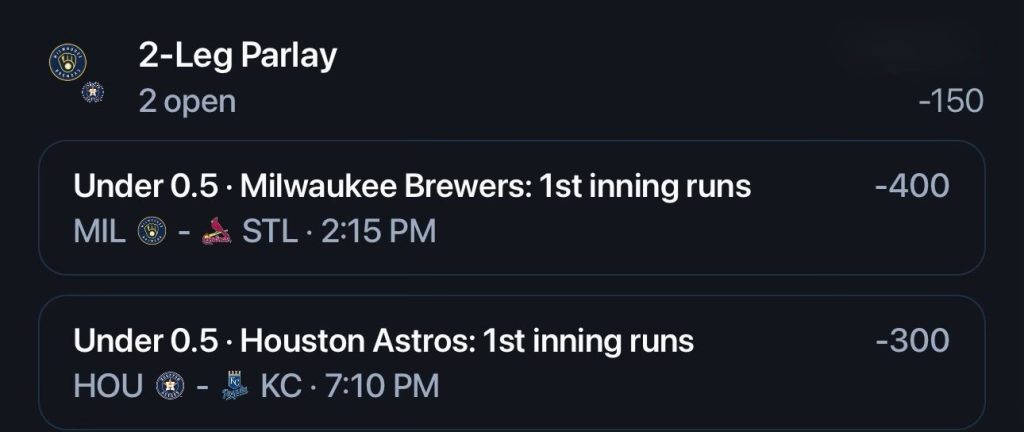Click the small Astros logo under Brewers logo

coord(93,92)
